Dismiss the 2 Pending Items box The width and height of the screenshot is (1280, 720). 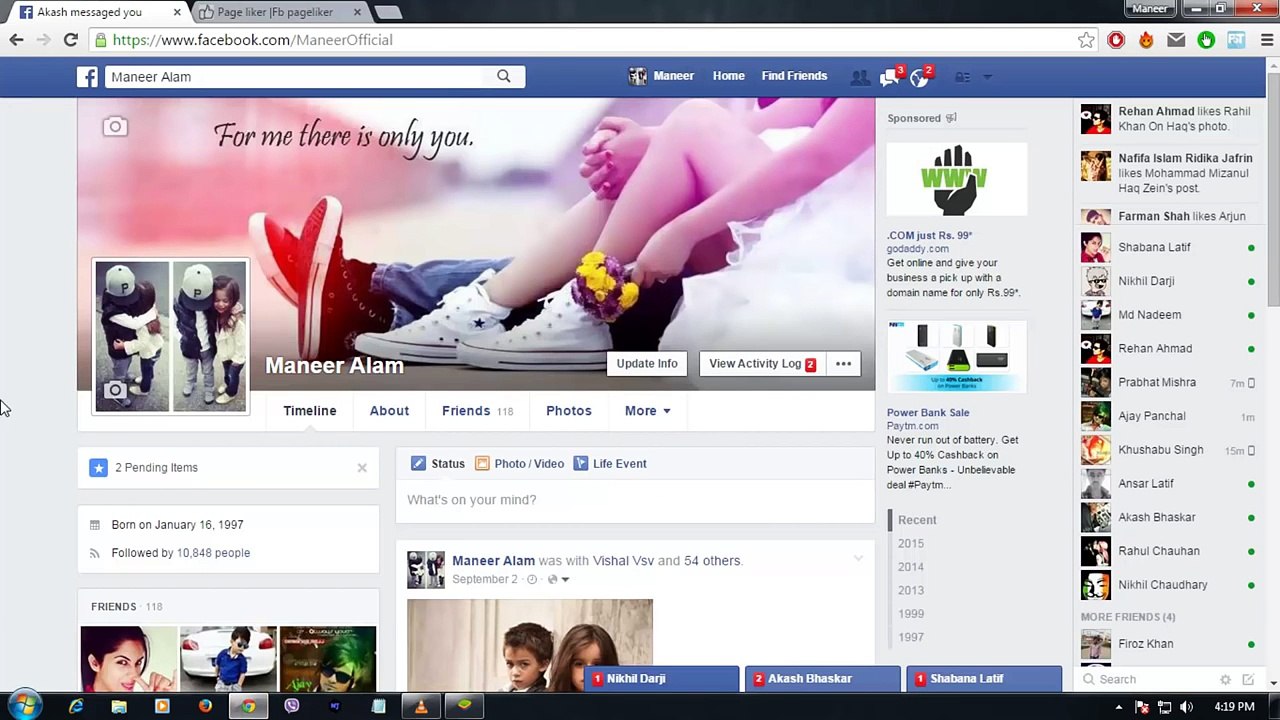pos(362,468)
